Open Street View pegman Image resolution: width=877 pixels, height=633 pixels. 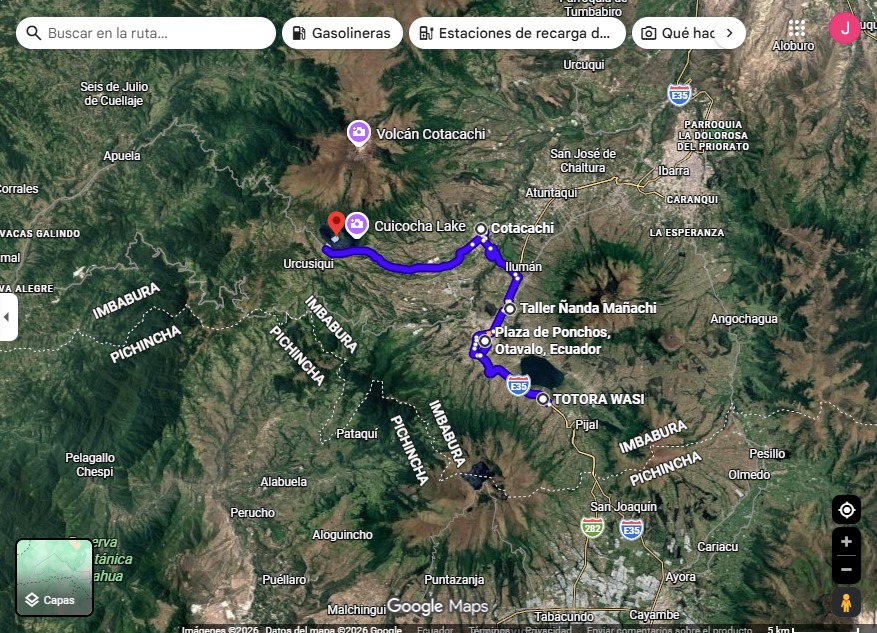pos(846,602)
